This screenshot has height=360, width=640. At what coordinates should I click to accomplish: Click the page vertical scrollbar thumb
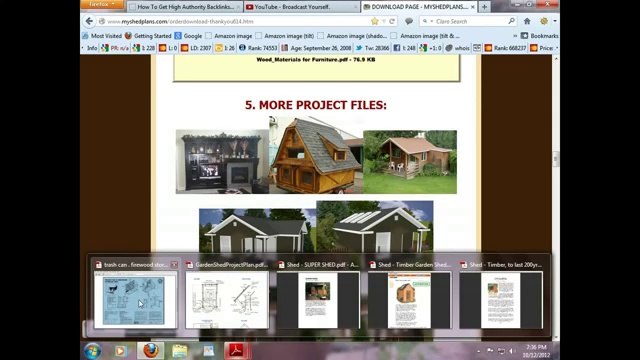click(x=556, y=159)
